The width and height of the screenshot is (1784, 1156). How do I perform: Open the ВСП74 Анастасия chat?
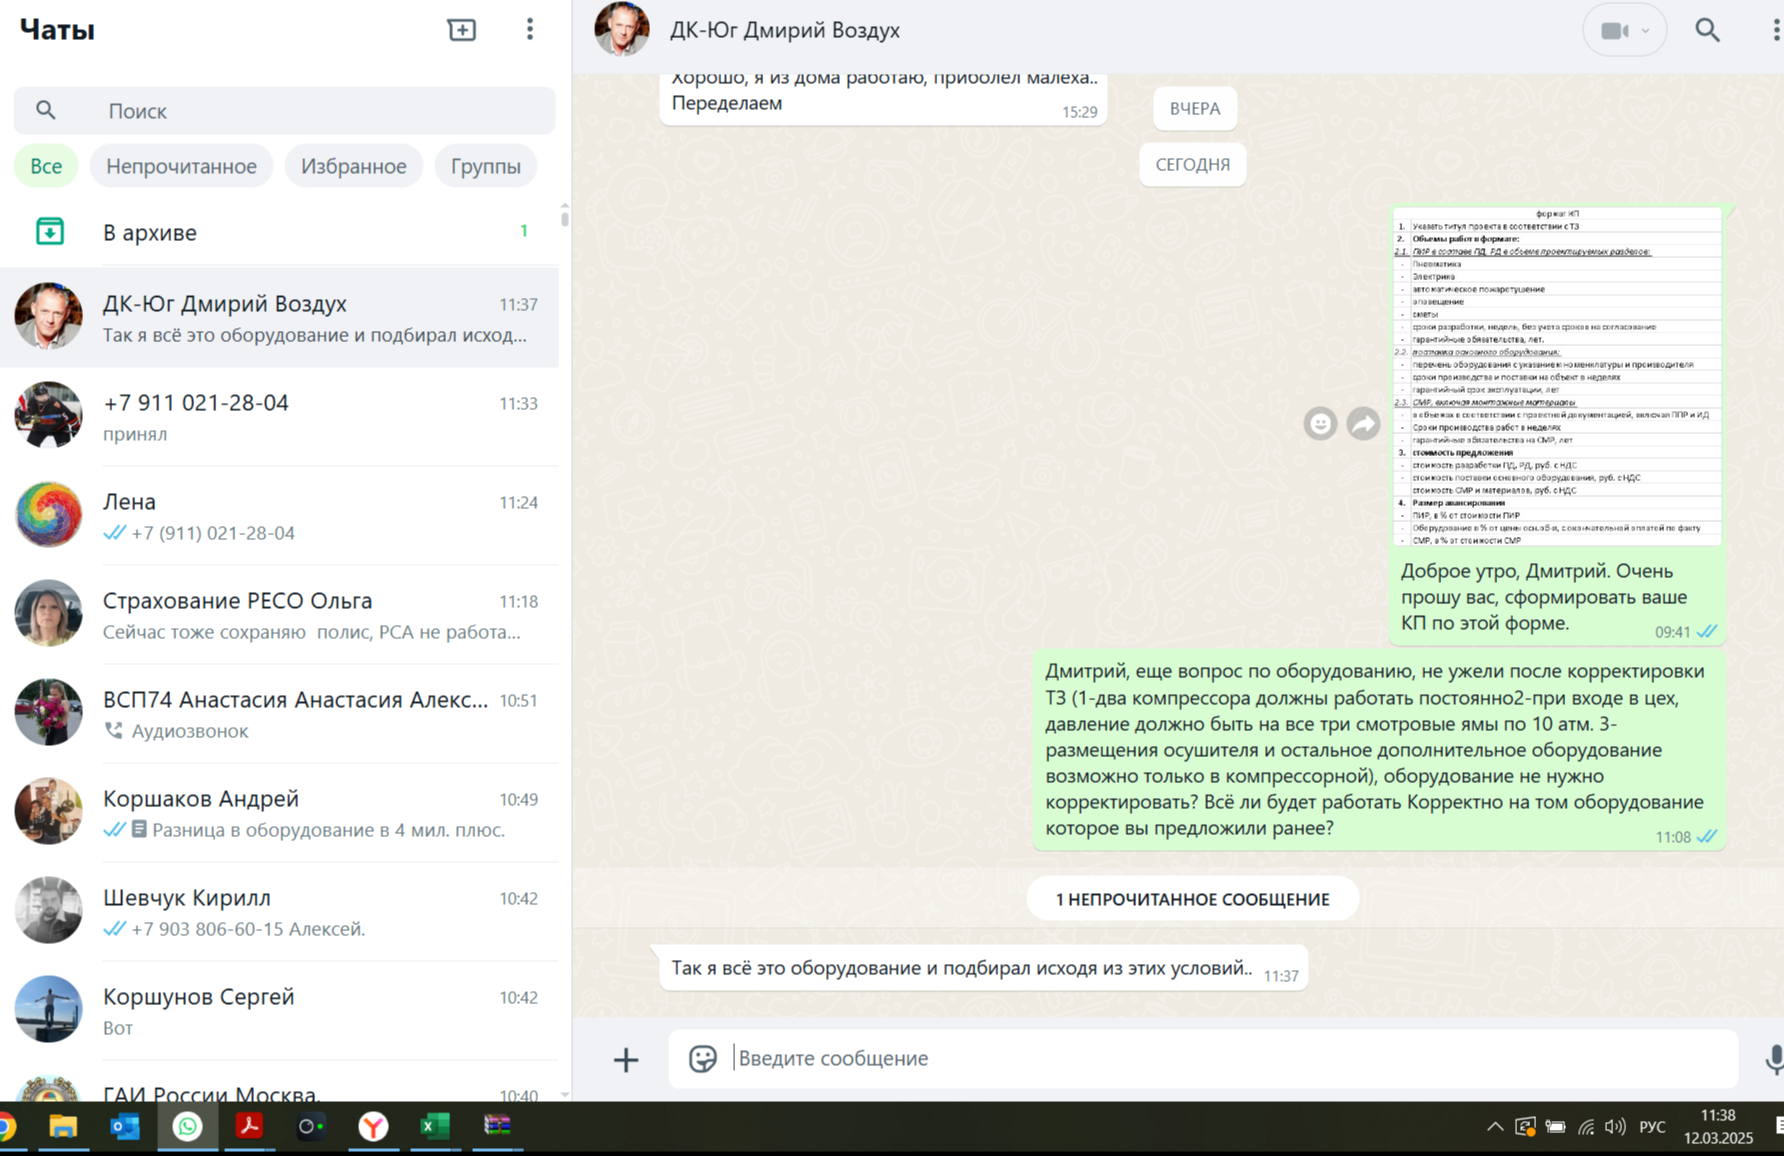click(x=279, y=714)
